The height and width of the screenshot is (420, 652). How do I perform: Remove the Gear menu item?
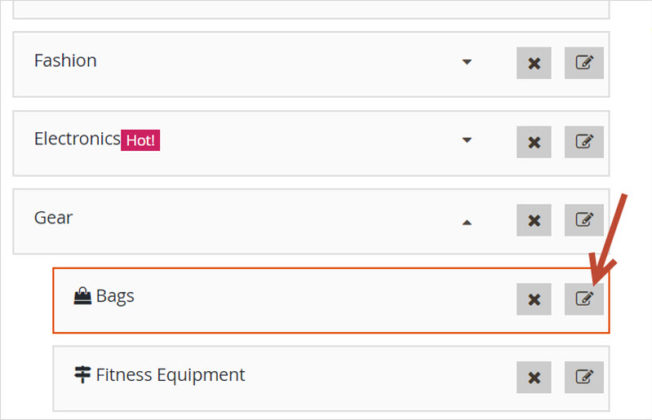534,220
